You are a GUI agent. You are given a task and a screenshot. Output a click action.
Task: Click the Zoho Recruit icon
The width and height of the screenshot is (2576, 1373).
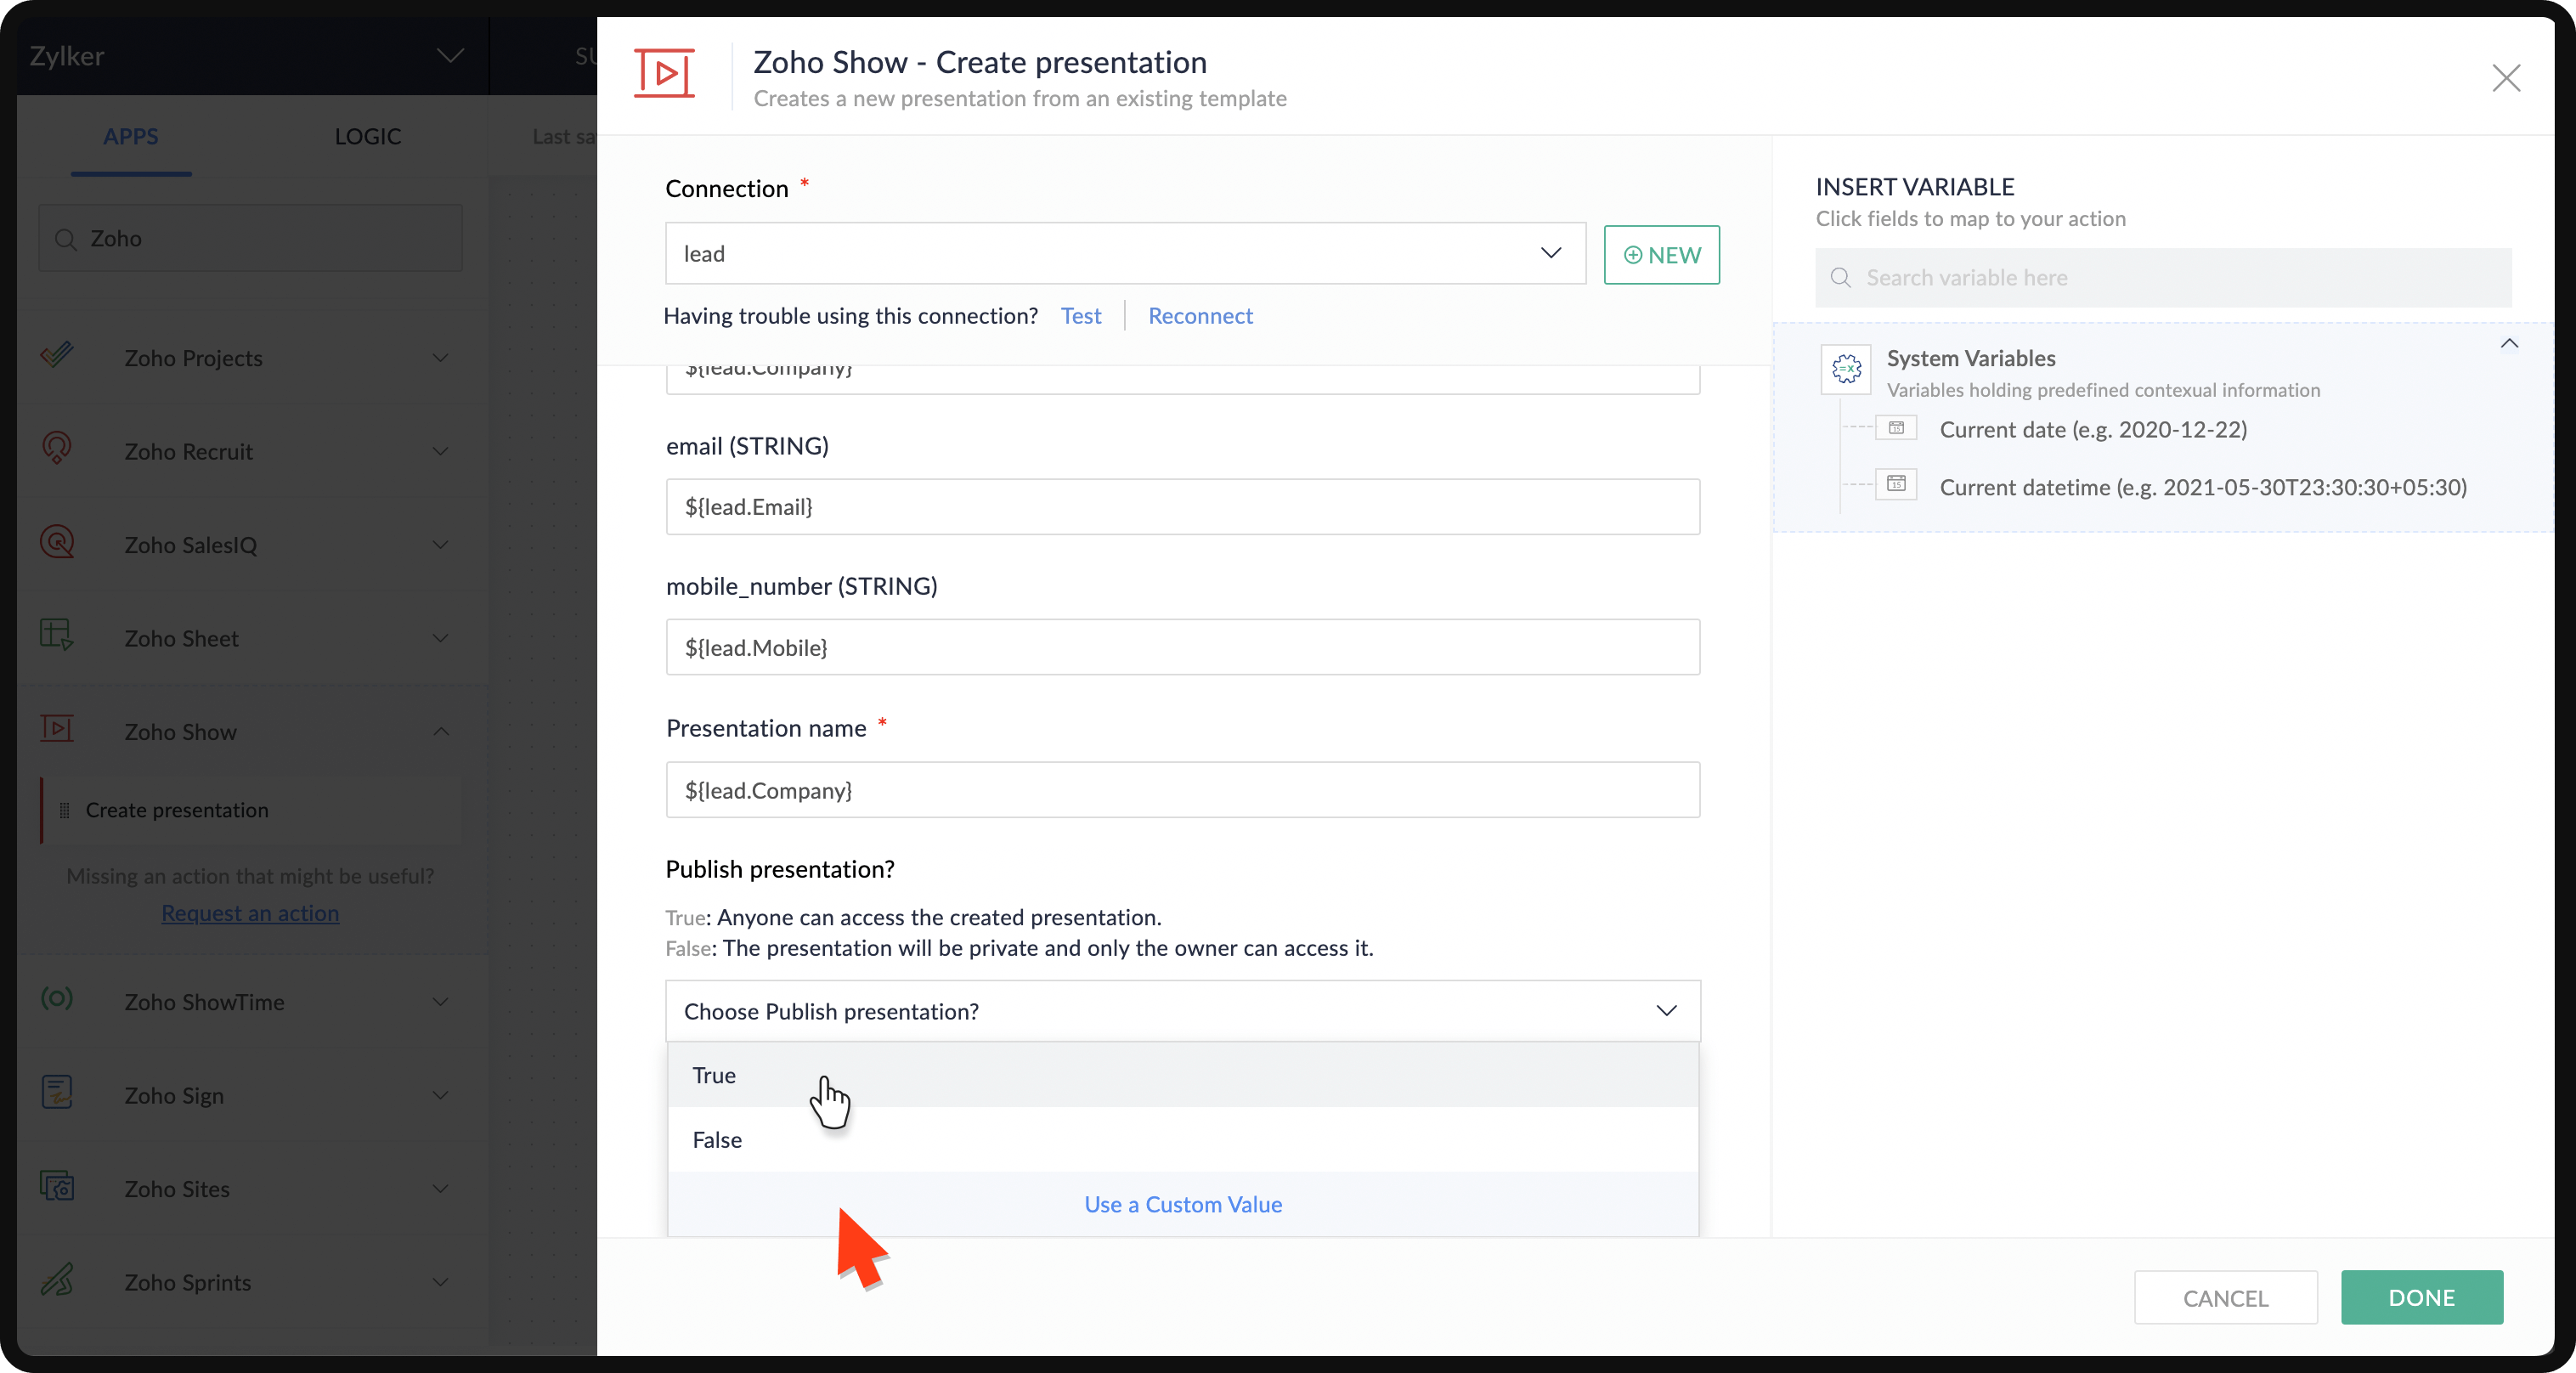pyautogui.click(x=57, y=448)
